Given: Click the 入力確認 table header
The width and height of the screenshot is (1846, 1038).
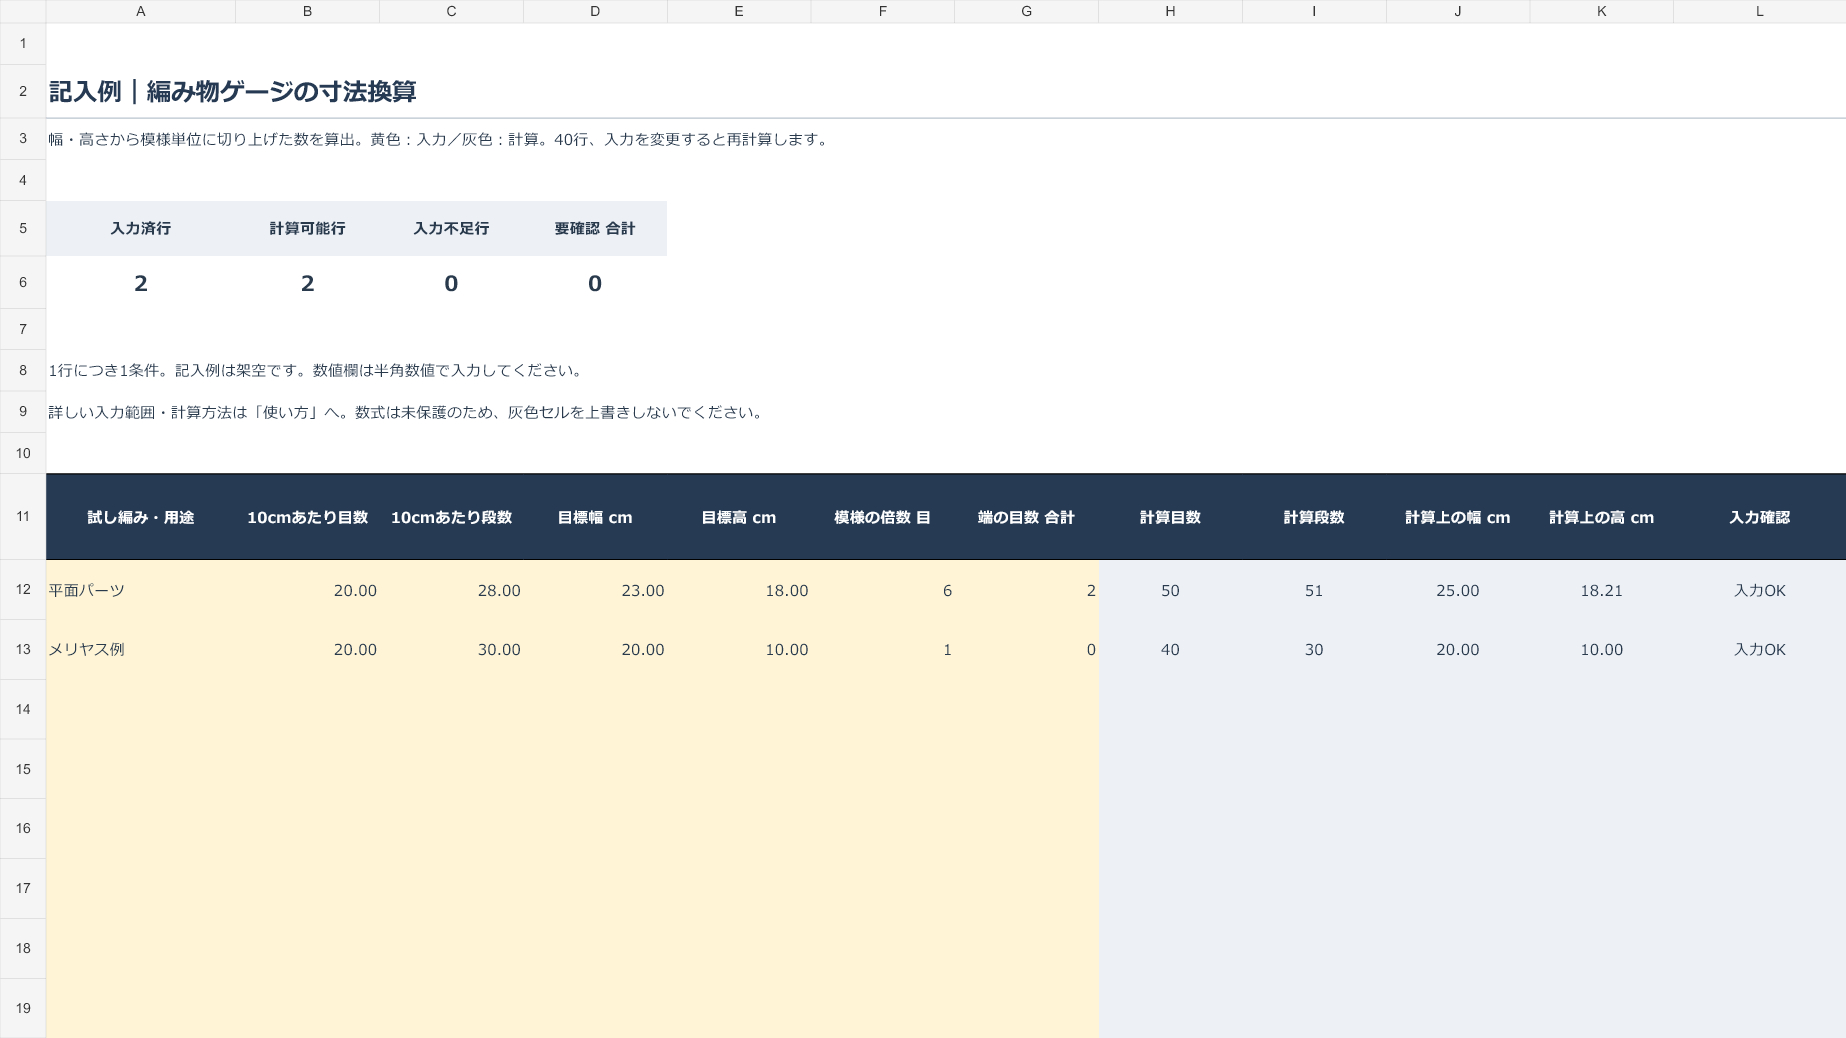Looking at the screenshot, I should tap(1759, 518).
